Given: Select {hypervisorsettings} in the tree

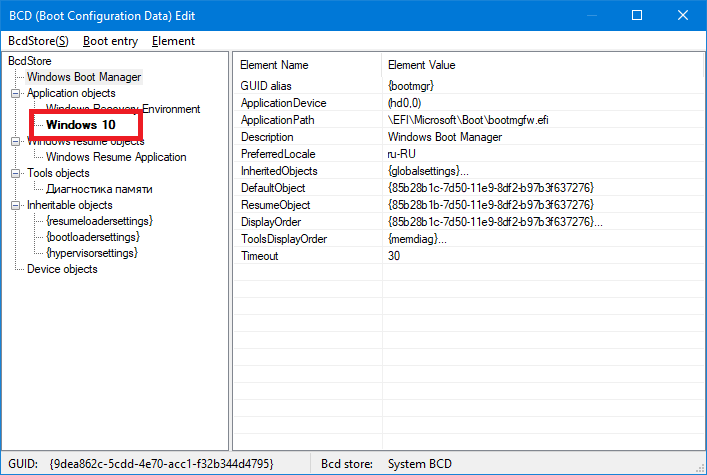Looking at the screenshot, I should click(x=92, y=253).
